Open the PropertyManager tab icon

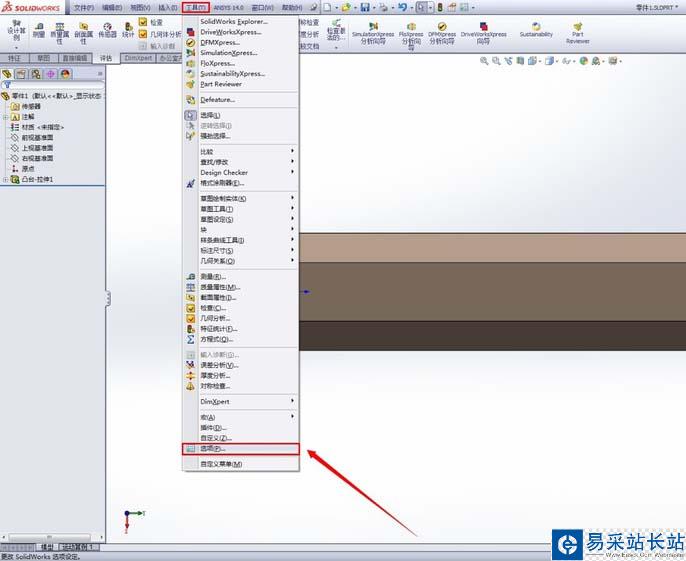pos(21,74)
